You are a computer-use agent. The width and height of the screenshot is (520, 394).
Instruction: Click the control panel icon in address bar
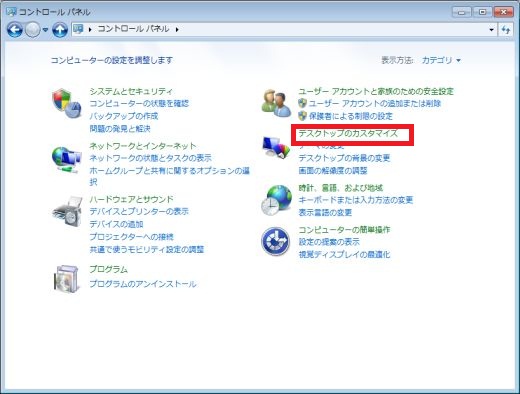point(78,29)
